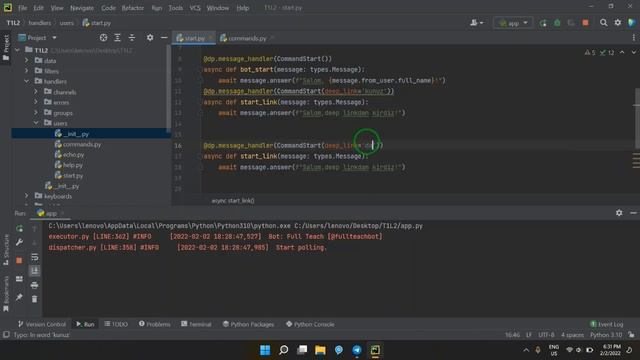640x360 pixels.
Task: Open the VCS menu
Action: pyautogui.click(x=195, y=8)
